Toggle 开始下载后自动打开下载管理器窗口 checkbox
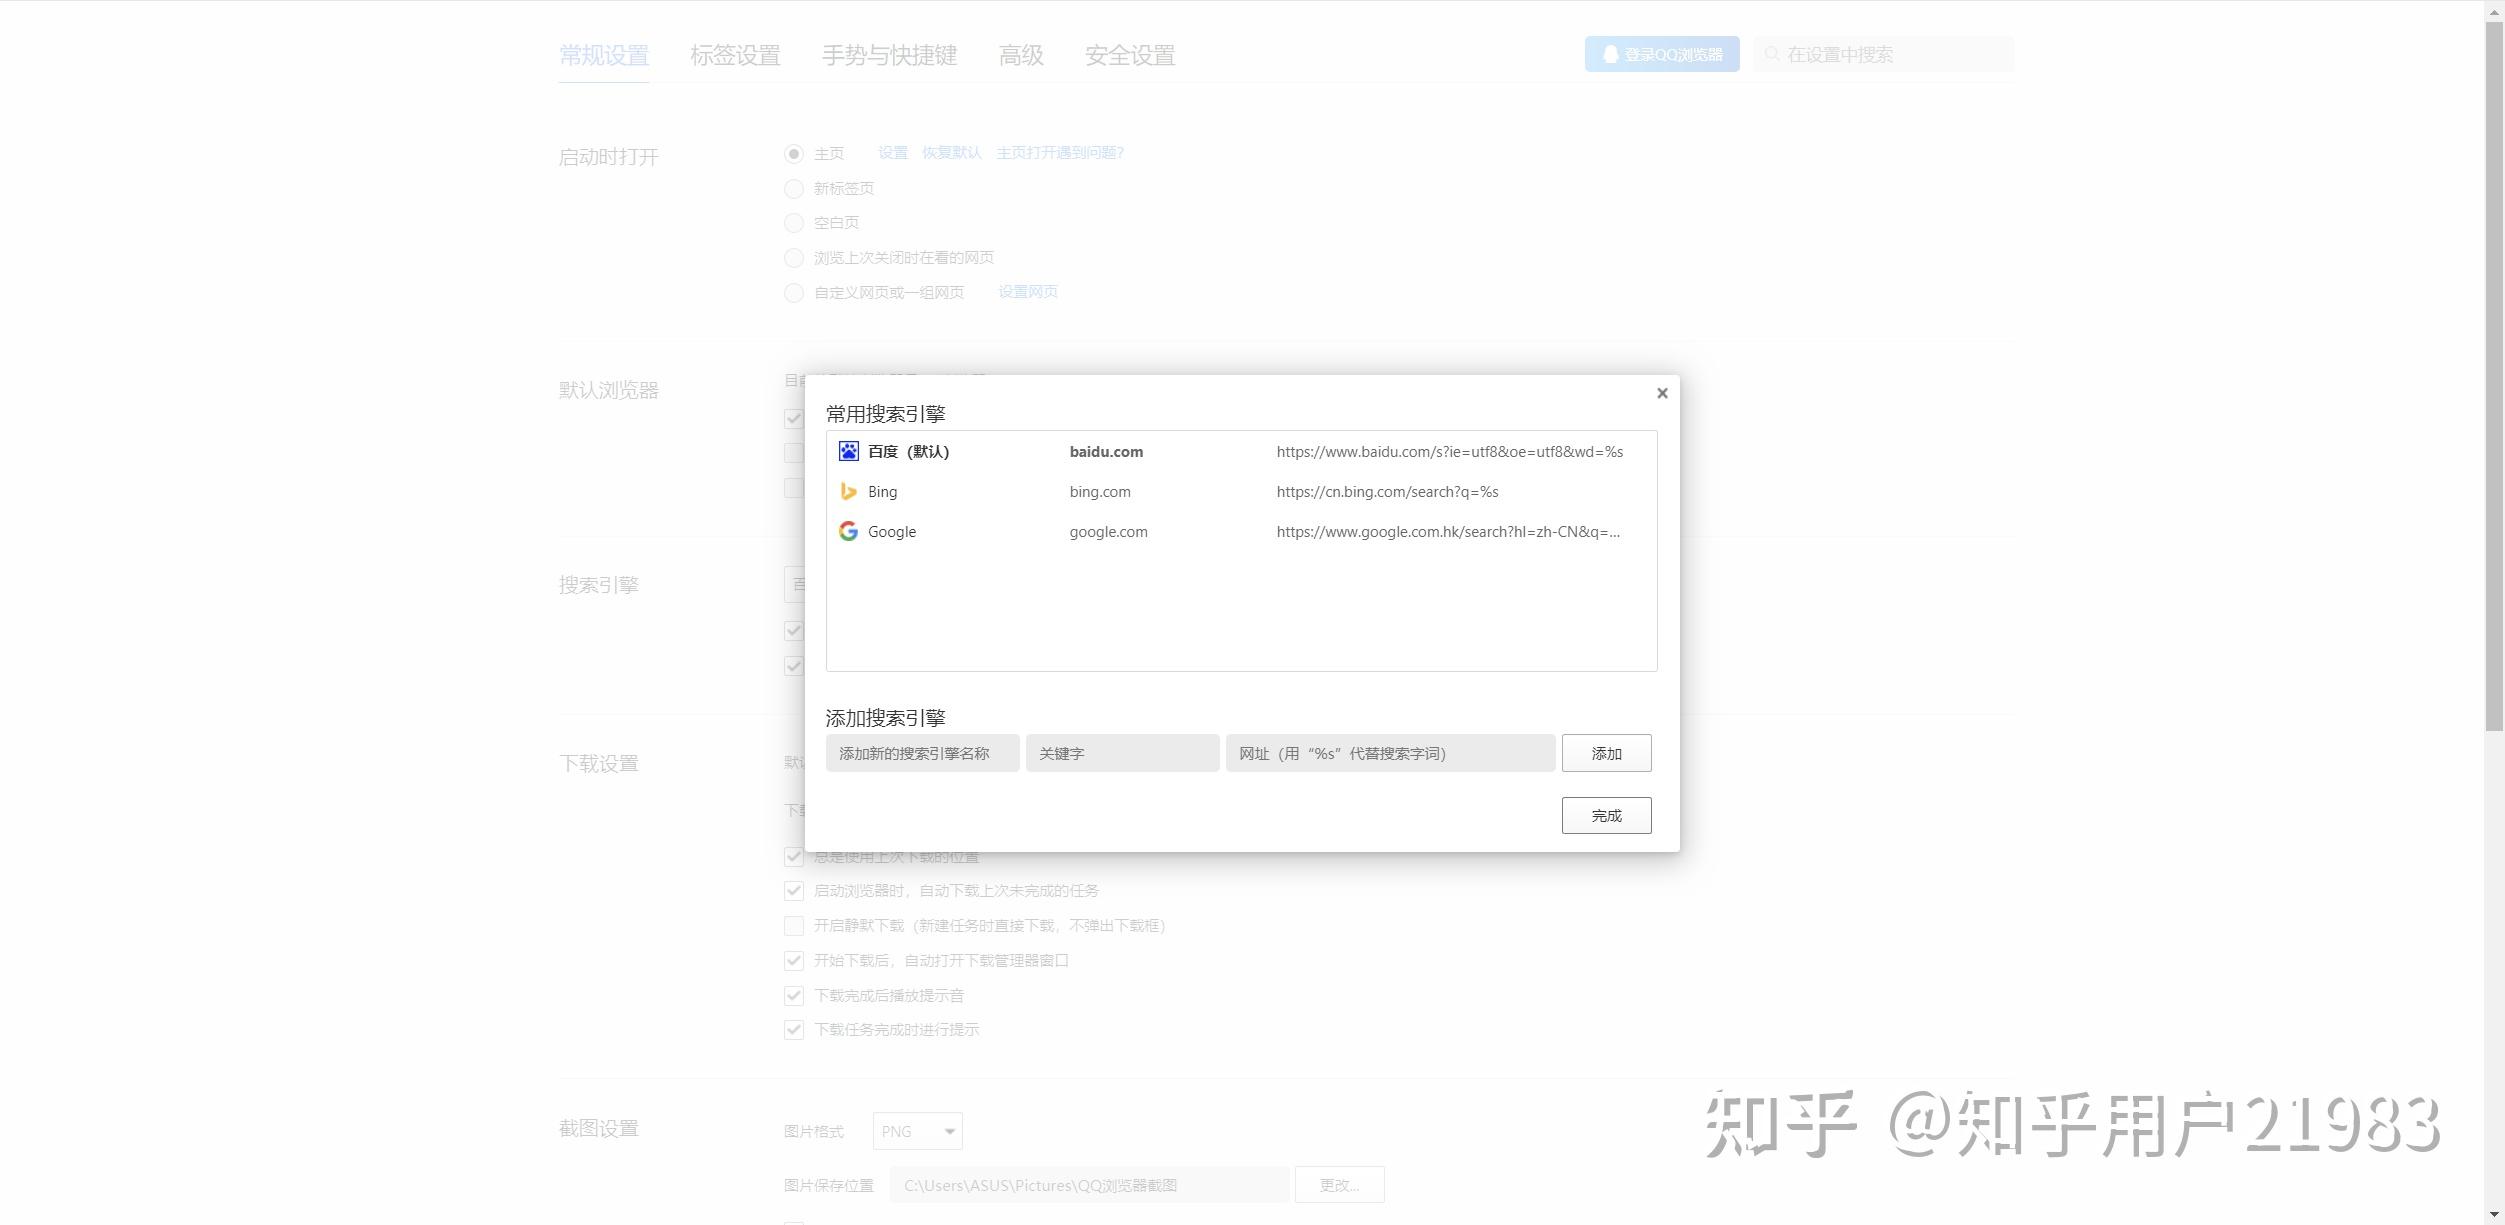The image size is (2505, 1225). coord(794,961)
